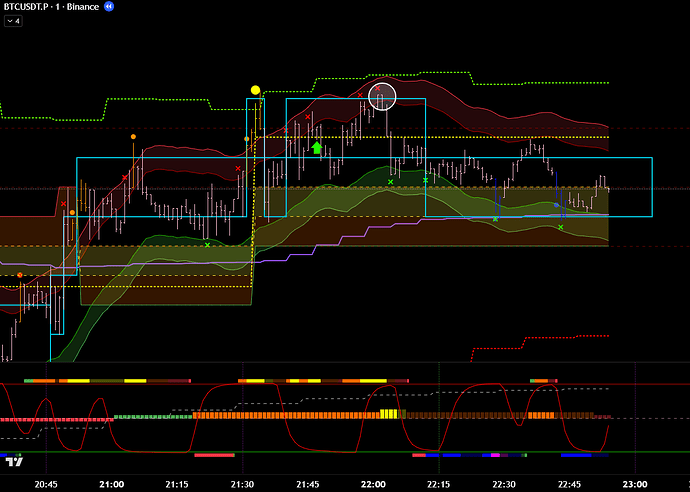This screenshot has height=492, width=690.
Task: Click the green x marker near 21:15
Action: tap(208, 244)
